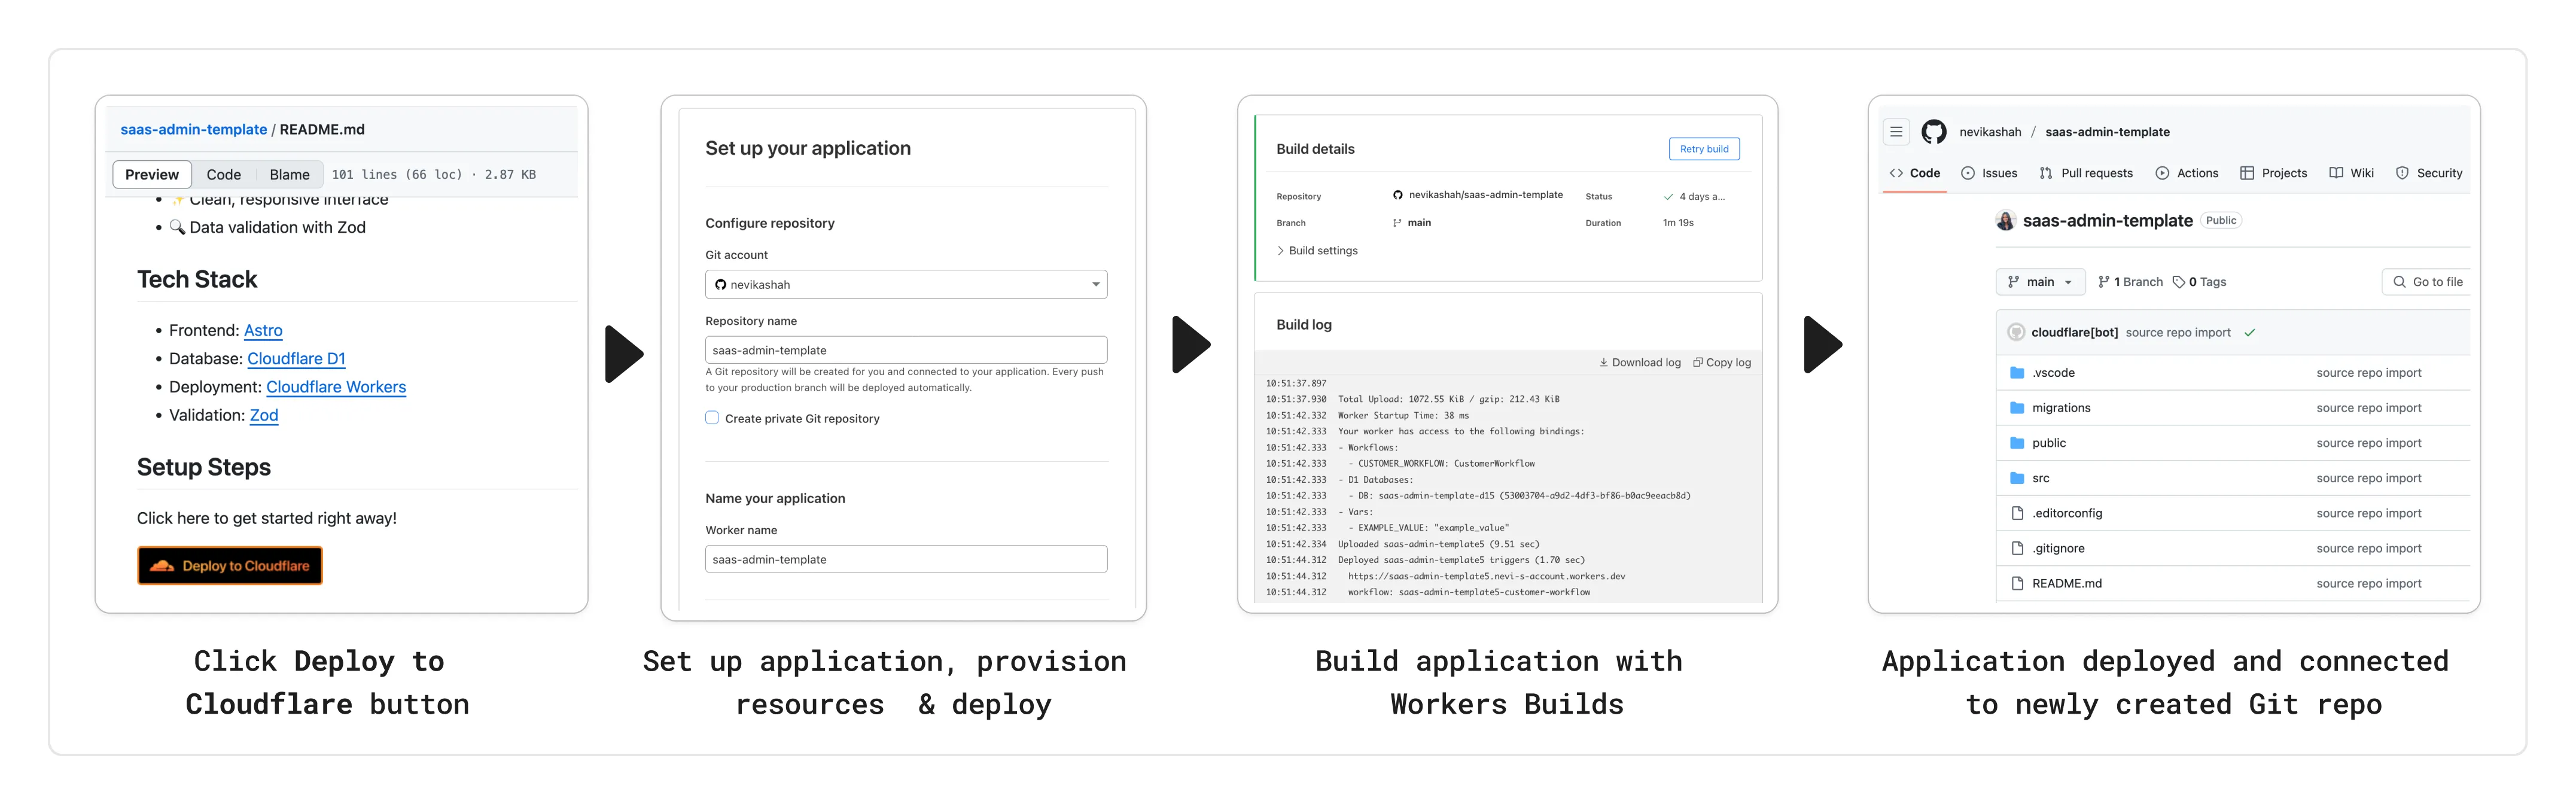
Task: Open the repository Wiki
Action: 2351,172
